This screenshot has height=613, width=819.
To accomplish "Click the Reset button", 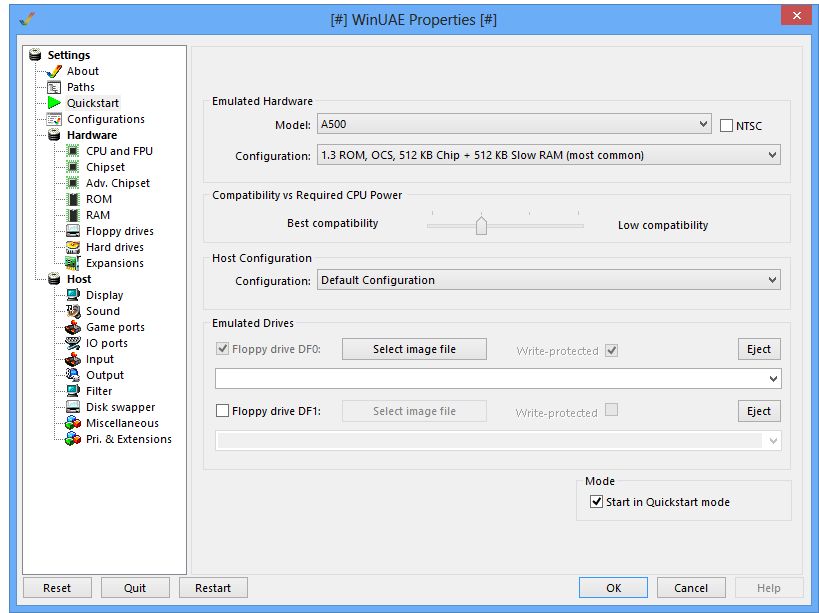I will coord(57,588).
